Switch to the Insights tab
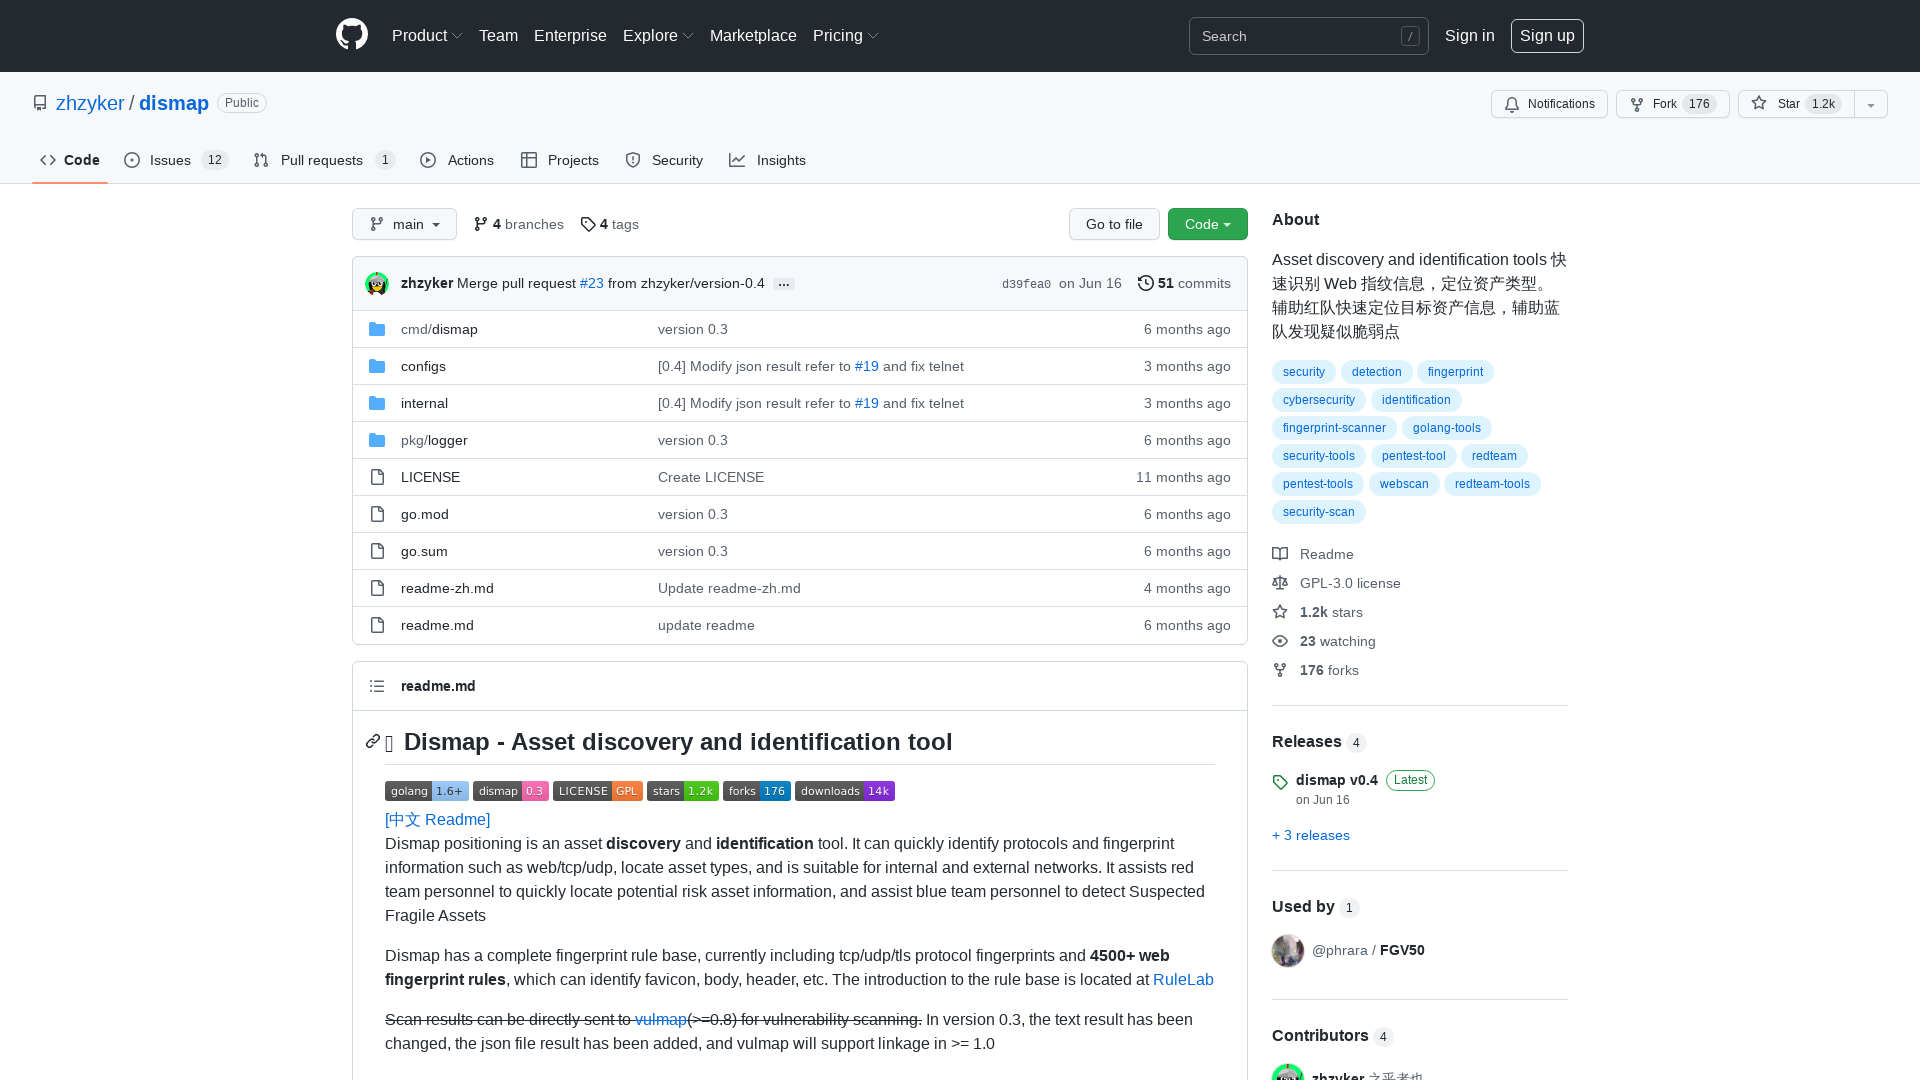This screenshot has width=1920, height=1080. [x=768, y=160]
